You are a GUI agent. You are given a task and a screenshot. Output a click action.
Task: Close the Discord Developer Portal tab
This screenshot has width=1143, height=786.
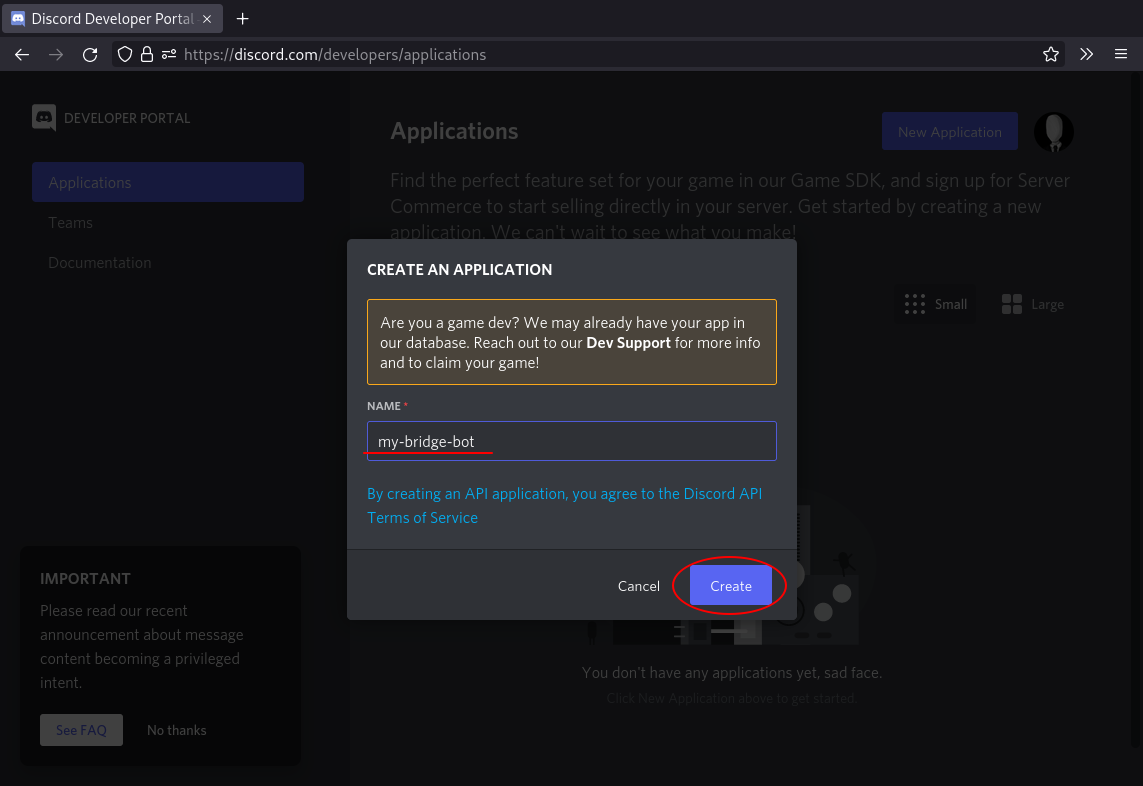(x=207, y=19)
